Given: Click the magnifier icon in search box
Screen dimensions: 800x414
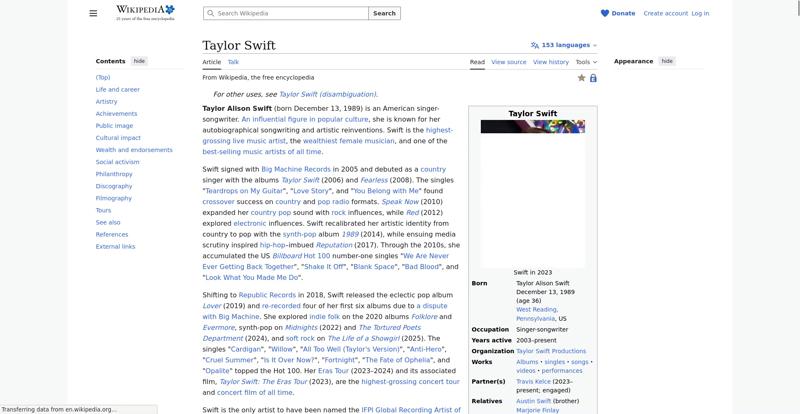Looking at the screenshot, I should pos(210,13).
